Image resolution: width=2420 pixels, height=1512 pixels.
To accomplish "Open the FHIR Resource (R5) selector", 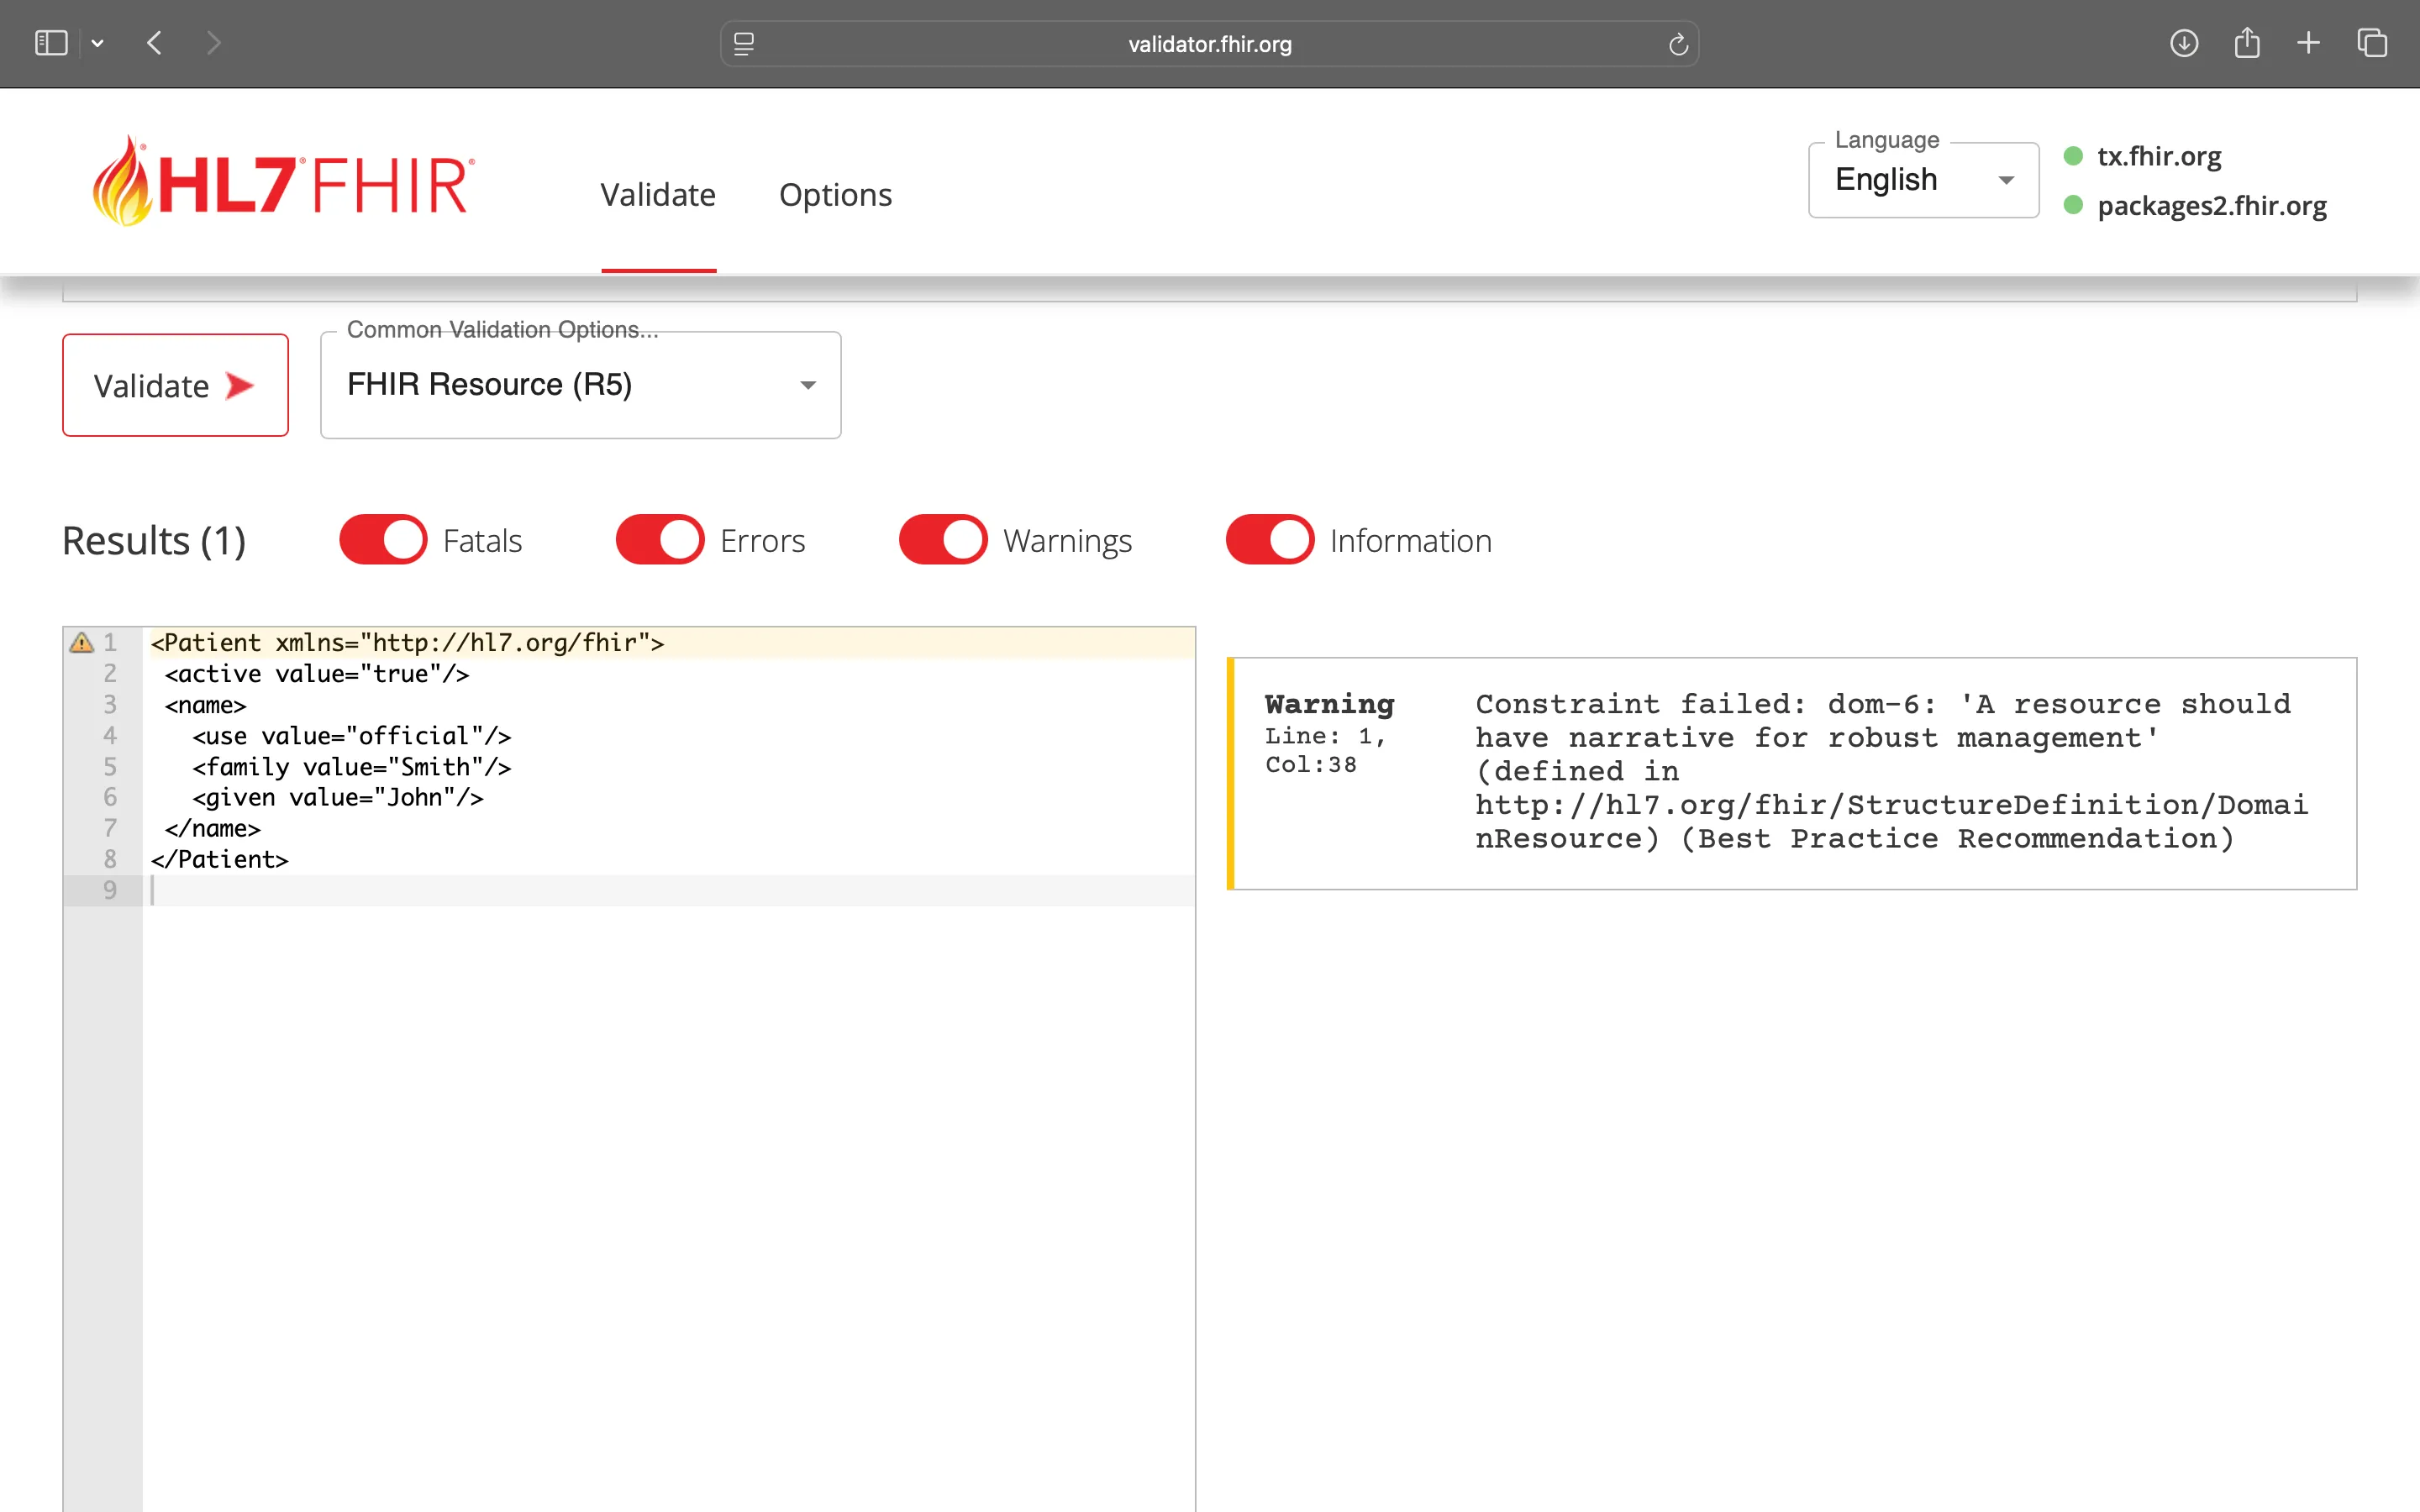I will [580, 385].
